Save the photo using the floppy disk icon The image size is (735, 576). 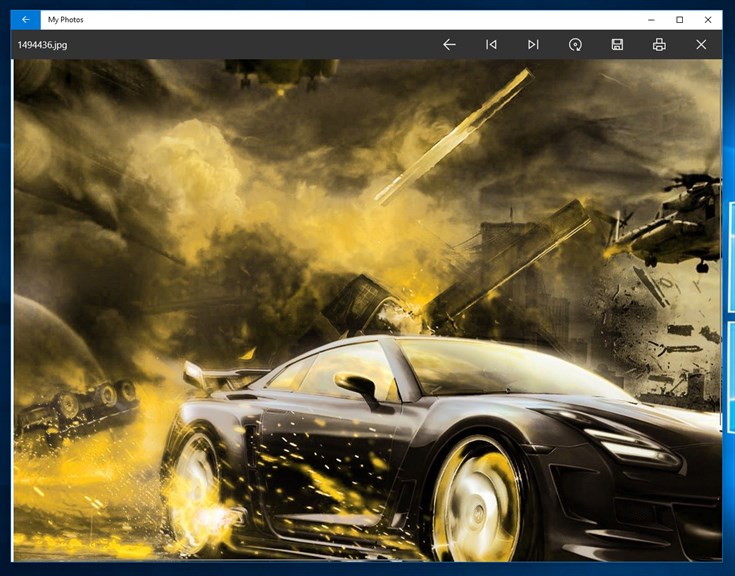point(617,45)
